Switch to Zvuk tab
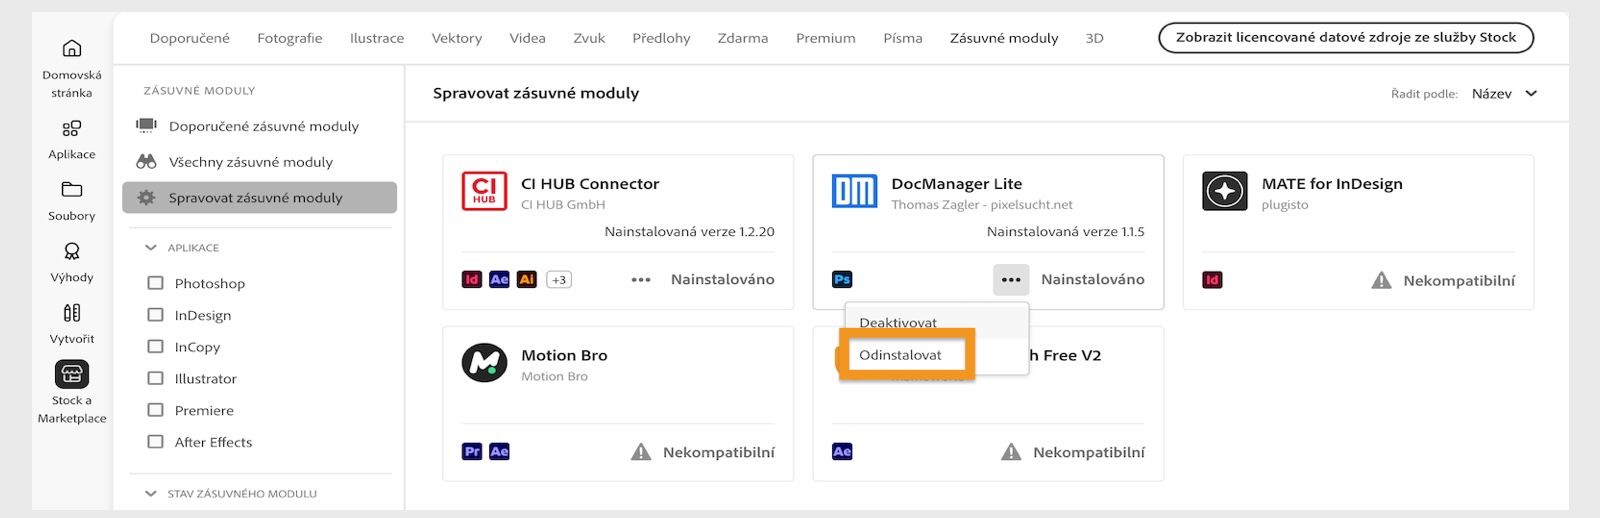1600x518 pixels. (x=589, y=38)
